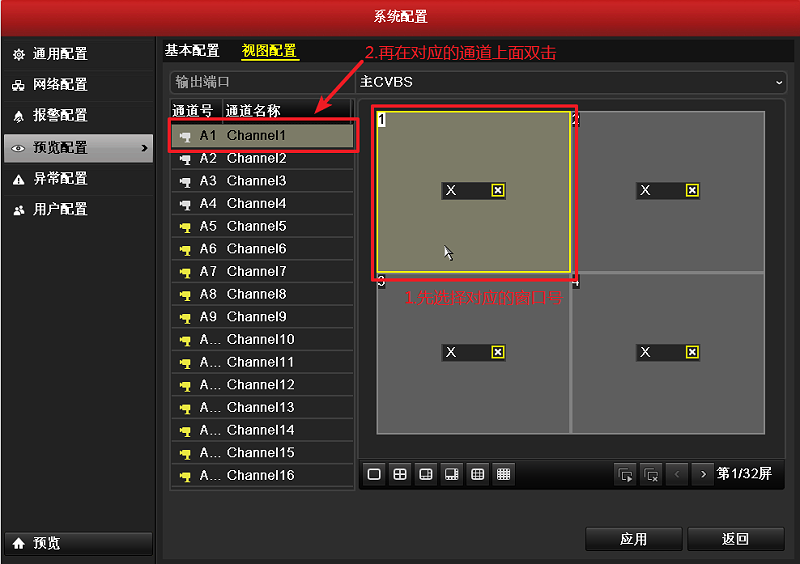Click the stop all preview icon
The height and width of the screenshot is (564, 800).
(x=652, y=474)
